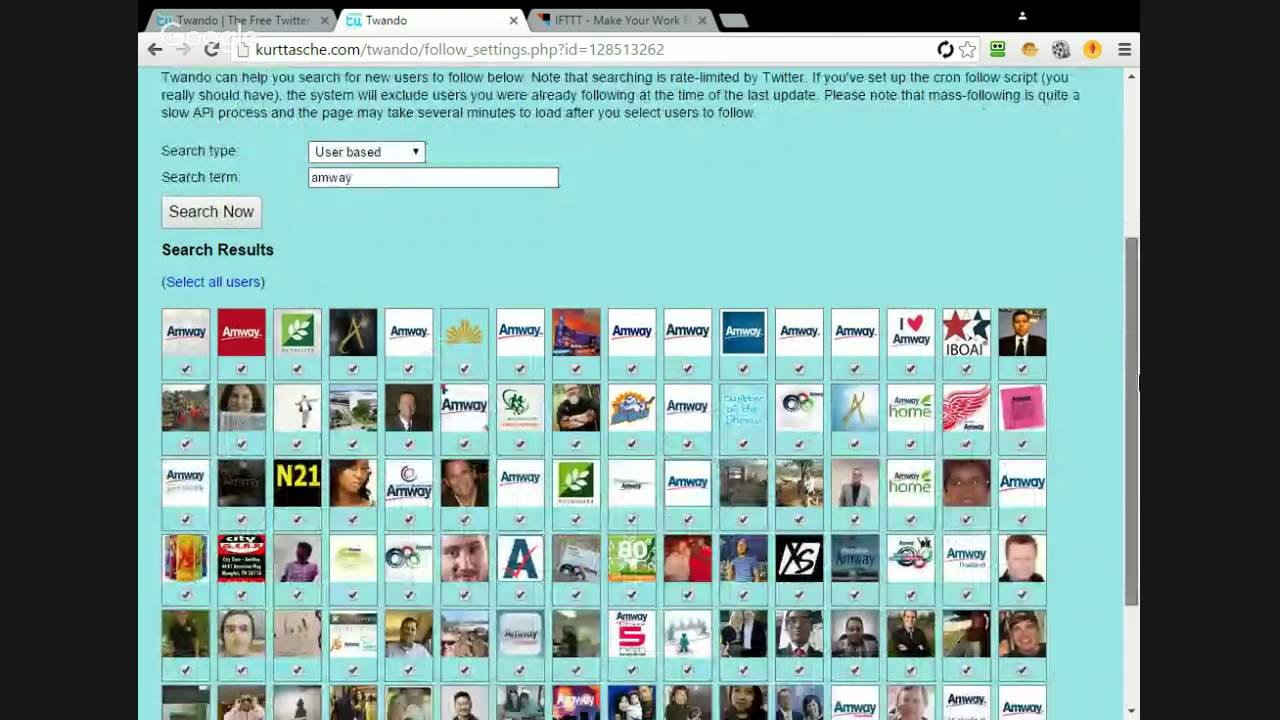Click the orange extension icon after the green one
This screenshot has height=720, width=1280.
pyautogui.click(x=1030, y=49)
